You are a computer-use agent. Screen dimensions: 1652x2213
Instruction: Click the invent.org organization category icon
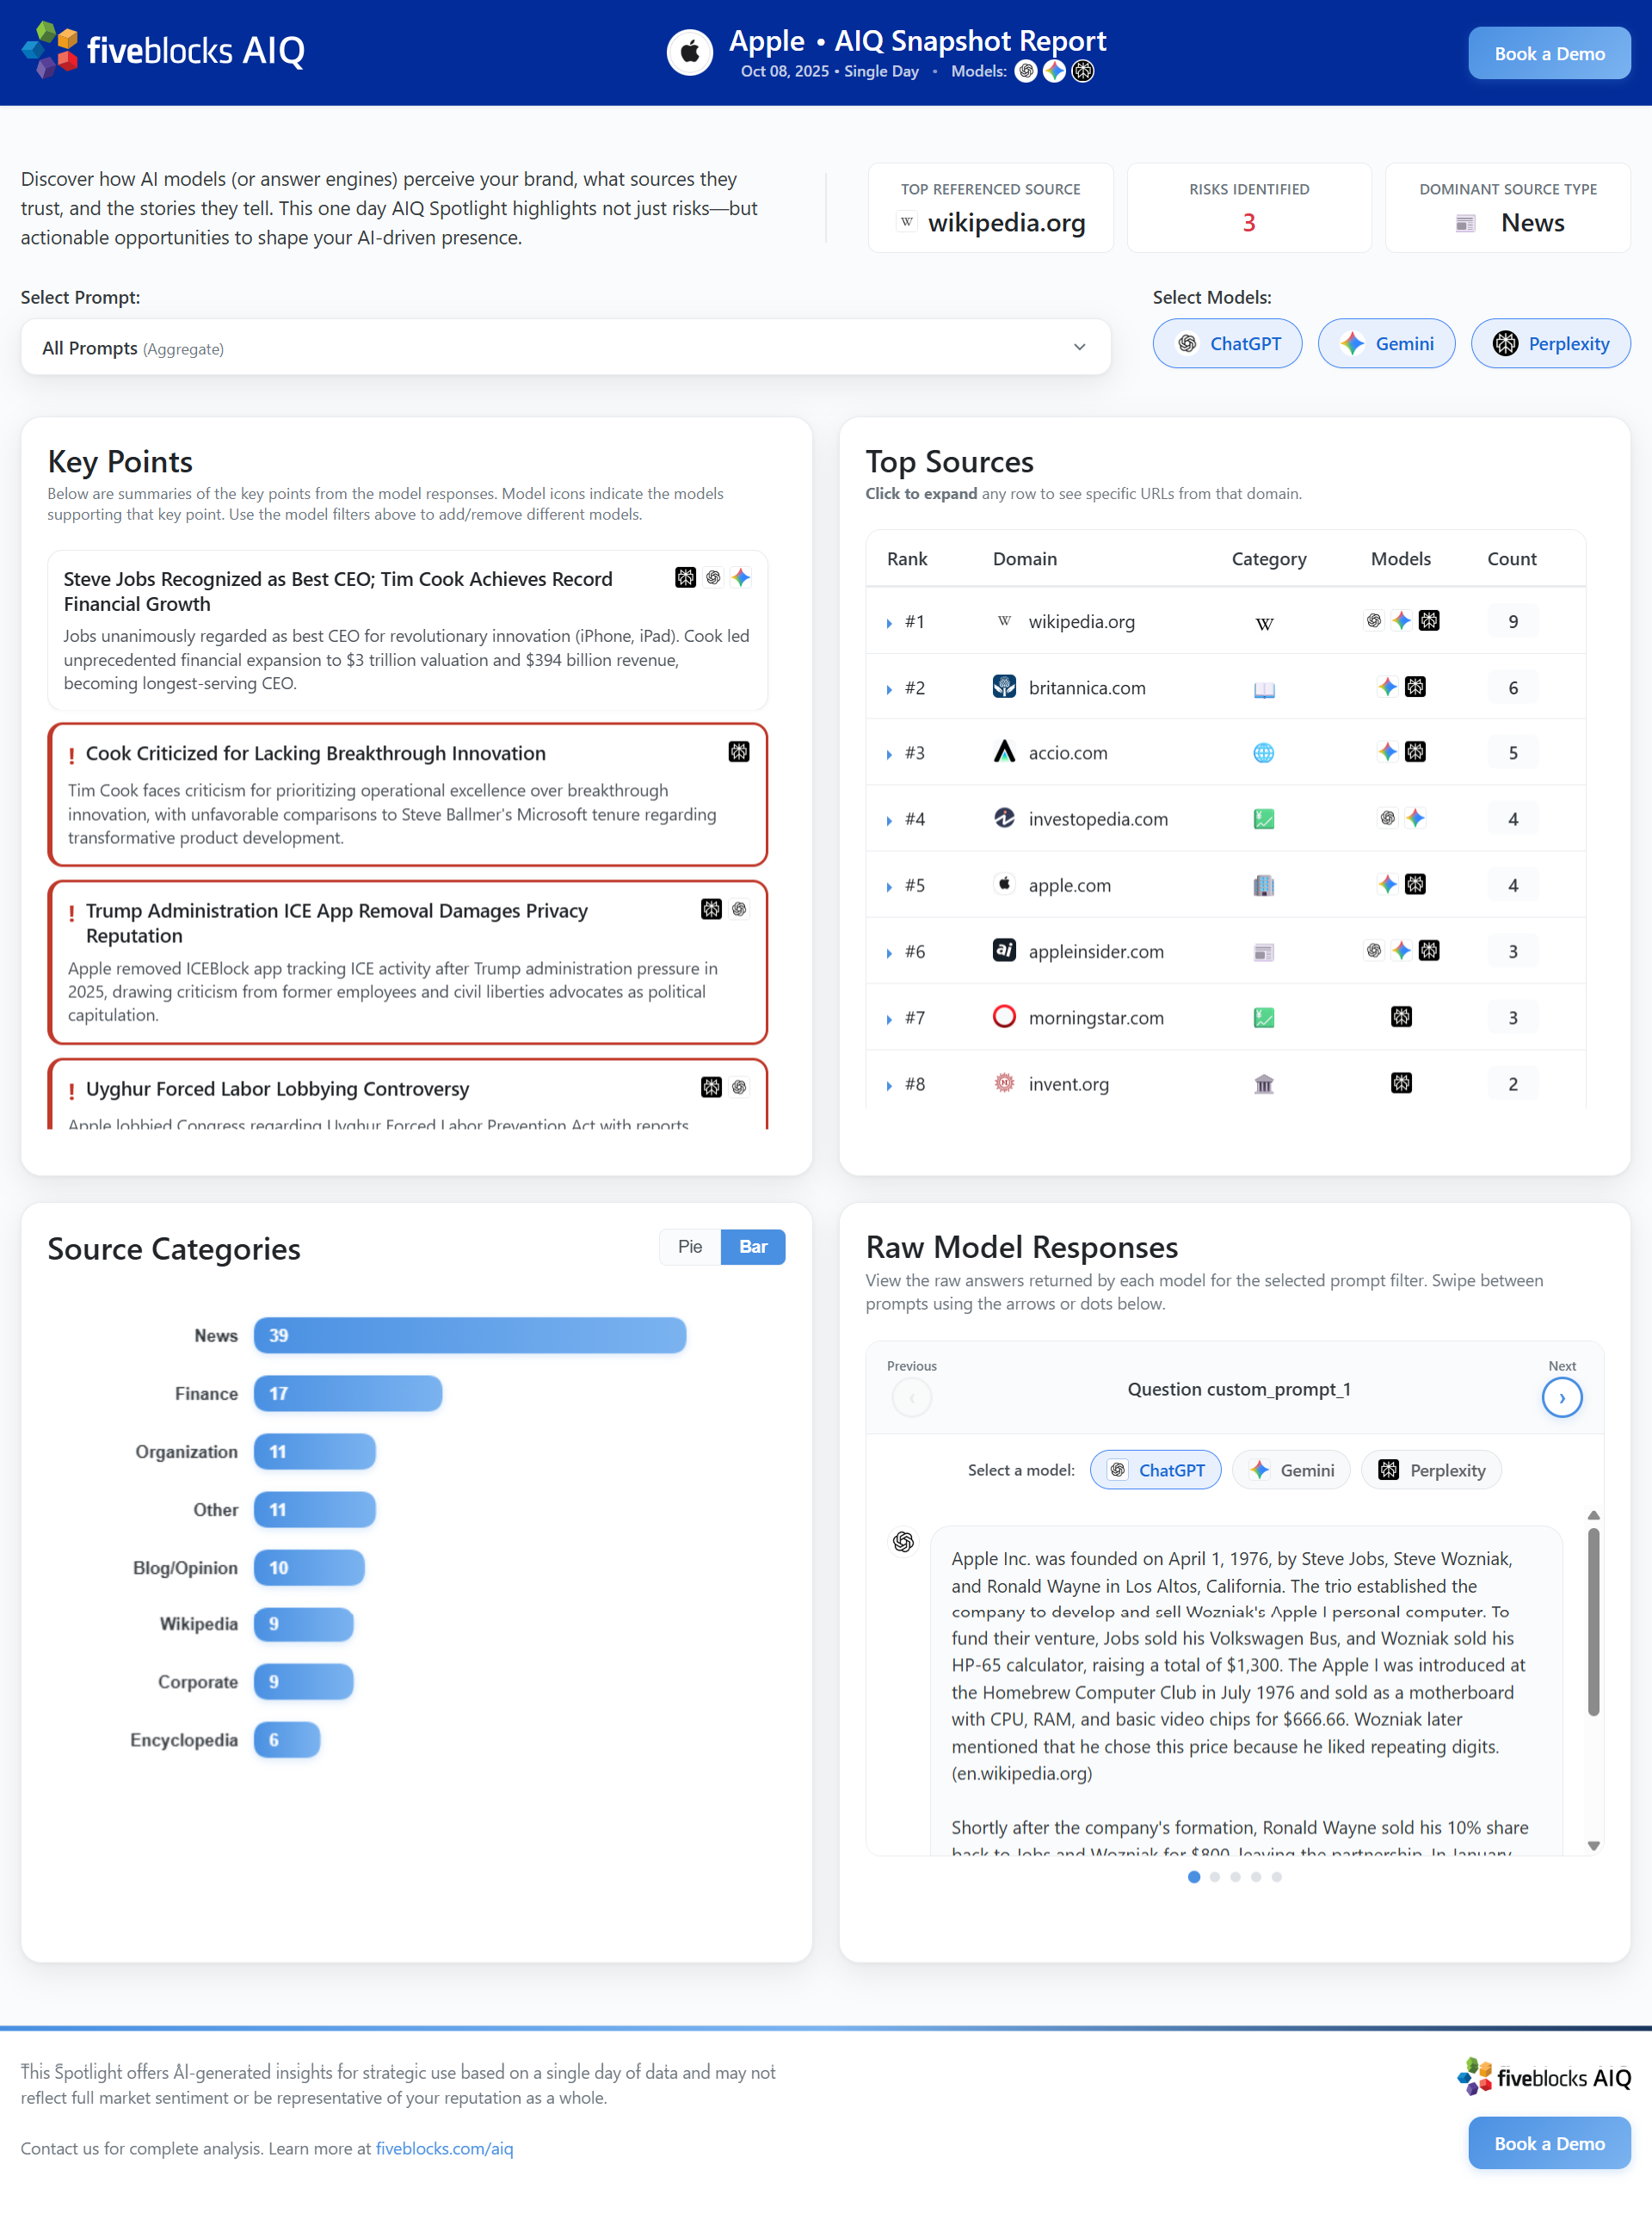coord(1263,1084)
